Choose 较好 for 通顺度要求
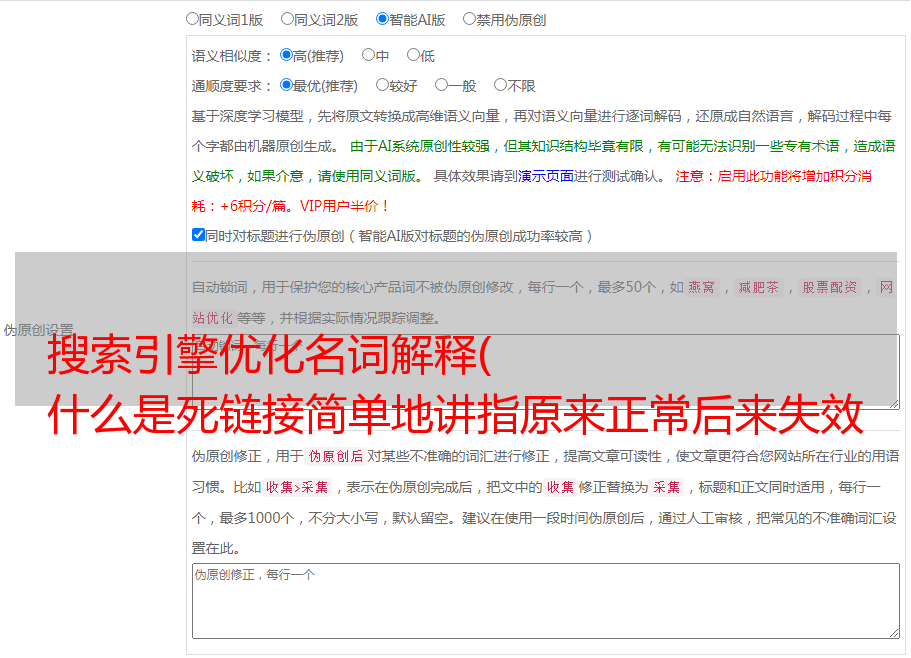This screenshot has height=658, width=911. [x=382, y=85]
